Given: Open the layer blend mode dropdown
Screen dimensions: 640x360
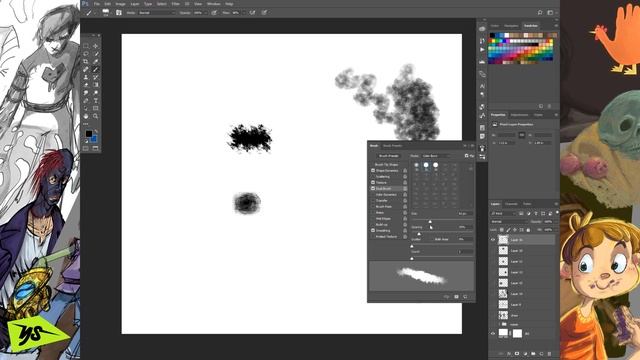Looking at the screenshot, I should tap(509, 221).
